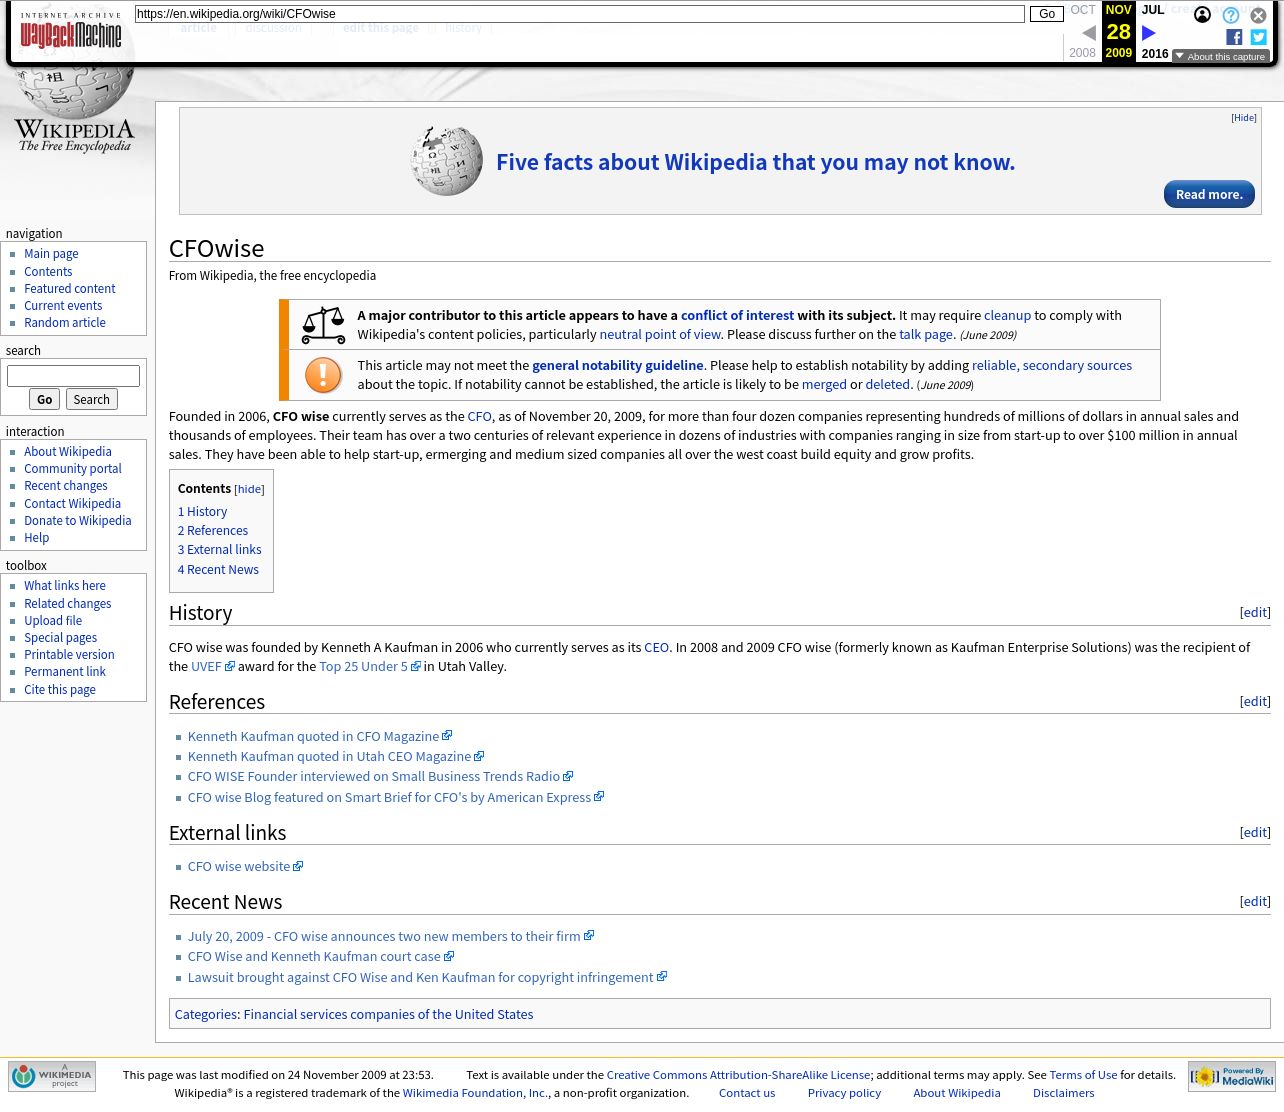This screenshot has height=1112, width=1284.
Task: Open Recent changes in interaction menu
Action: click(x=66, y=486)
